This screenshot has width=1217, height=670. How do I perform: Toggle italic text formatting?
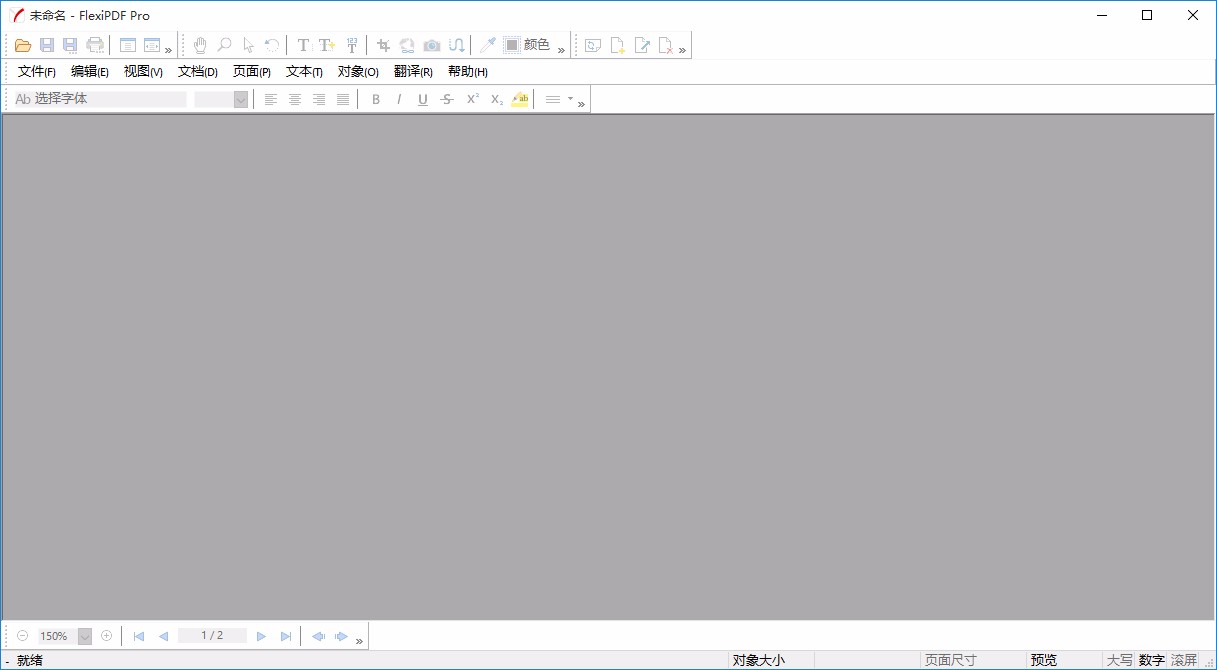[399, 99]
